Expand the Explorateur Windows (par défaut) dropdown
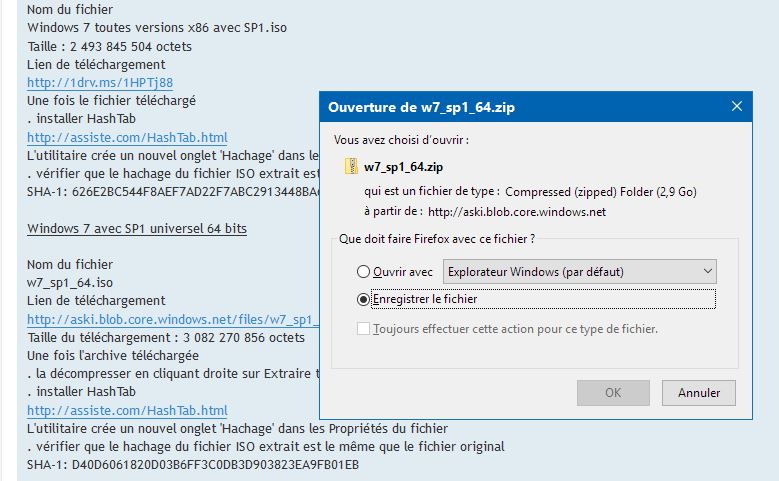Screen dimensions: 779x481 tap(708, 271)
